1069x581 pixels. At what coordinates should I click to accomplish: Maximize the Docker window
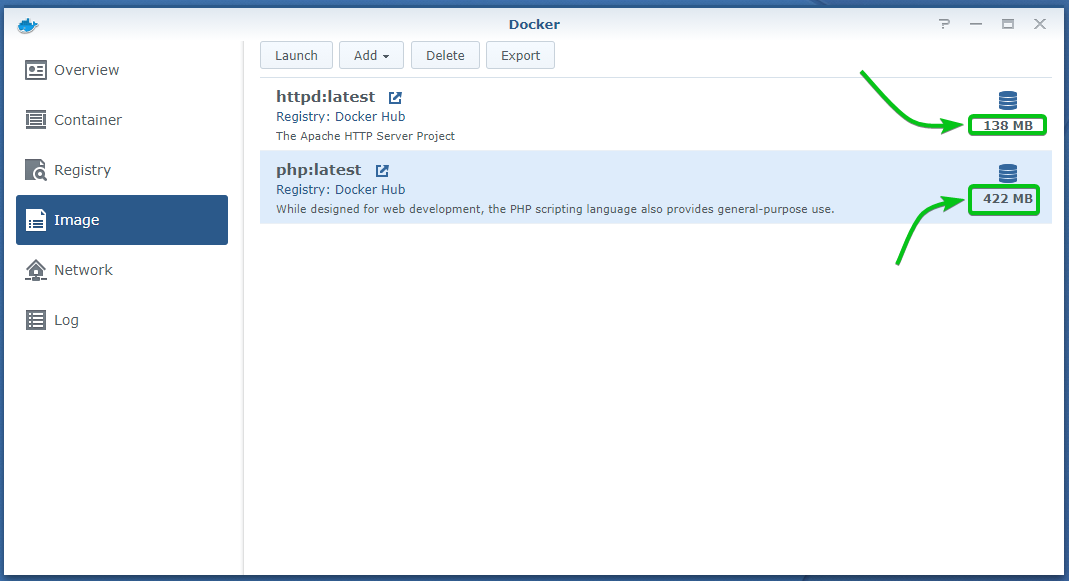(x=1008, y=25)
